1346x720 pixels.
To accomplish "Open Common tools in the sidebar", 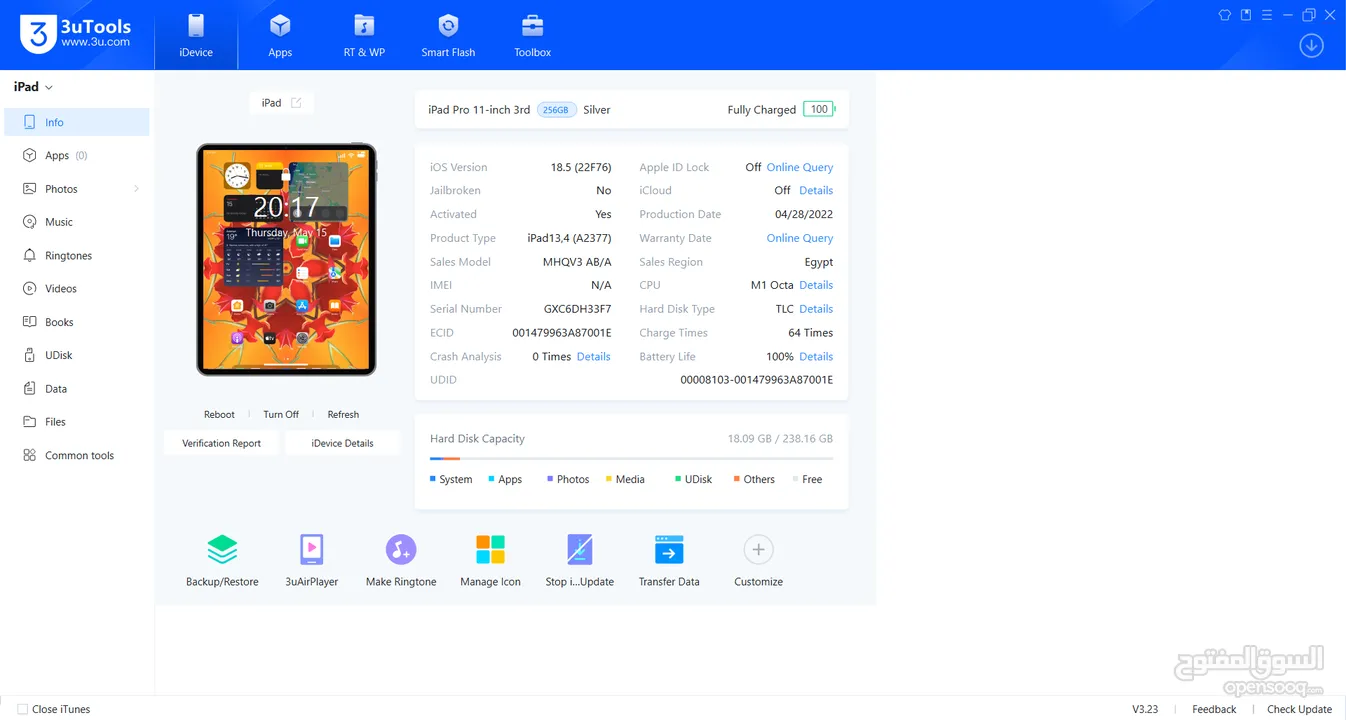I will coord(77,455).
